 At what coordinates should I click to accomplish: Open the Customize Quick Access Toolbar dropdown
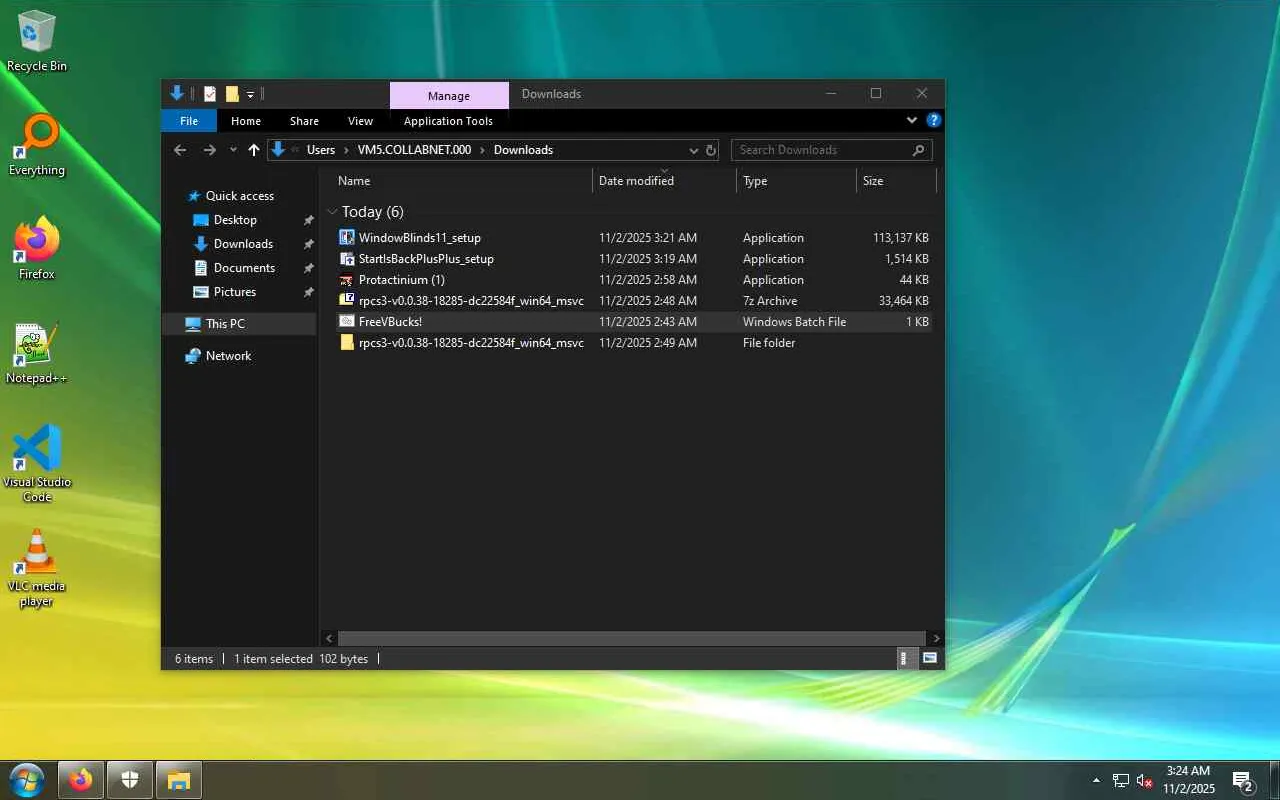[250, 94]
